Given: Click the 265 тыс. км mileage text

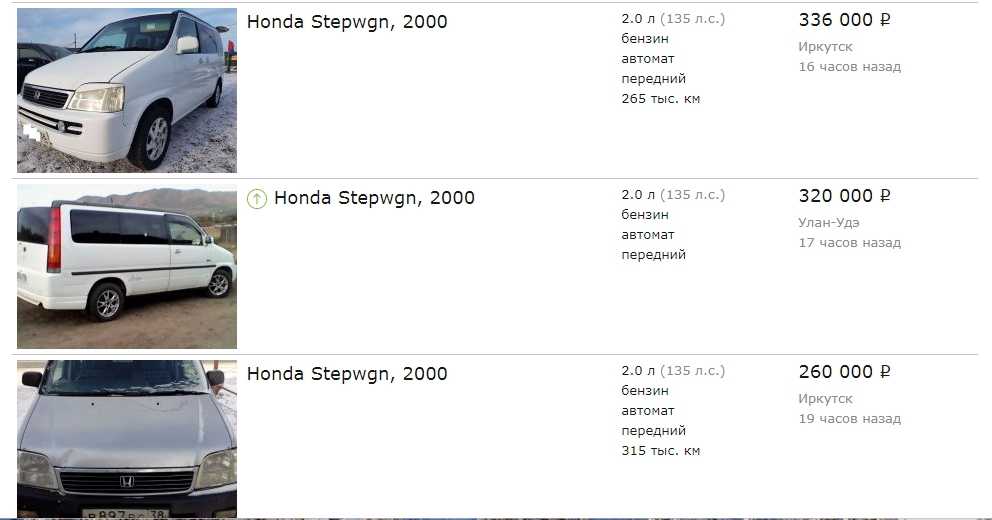Looking at the screenshot, I should click(660, 99).
